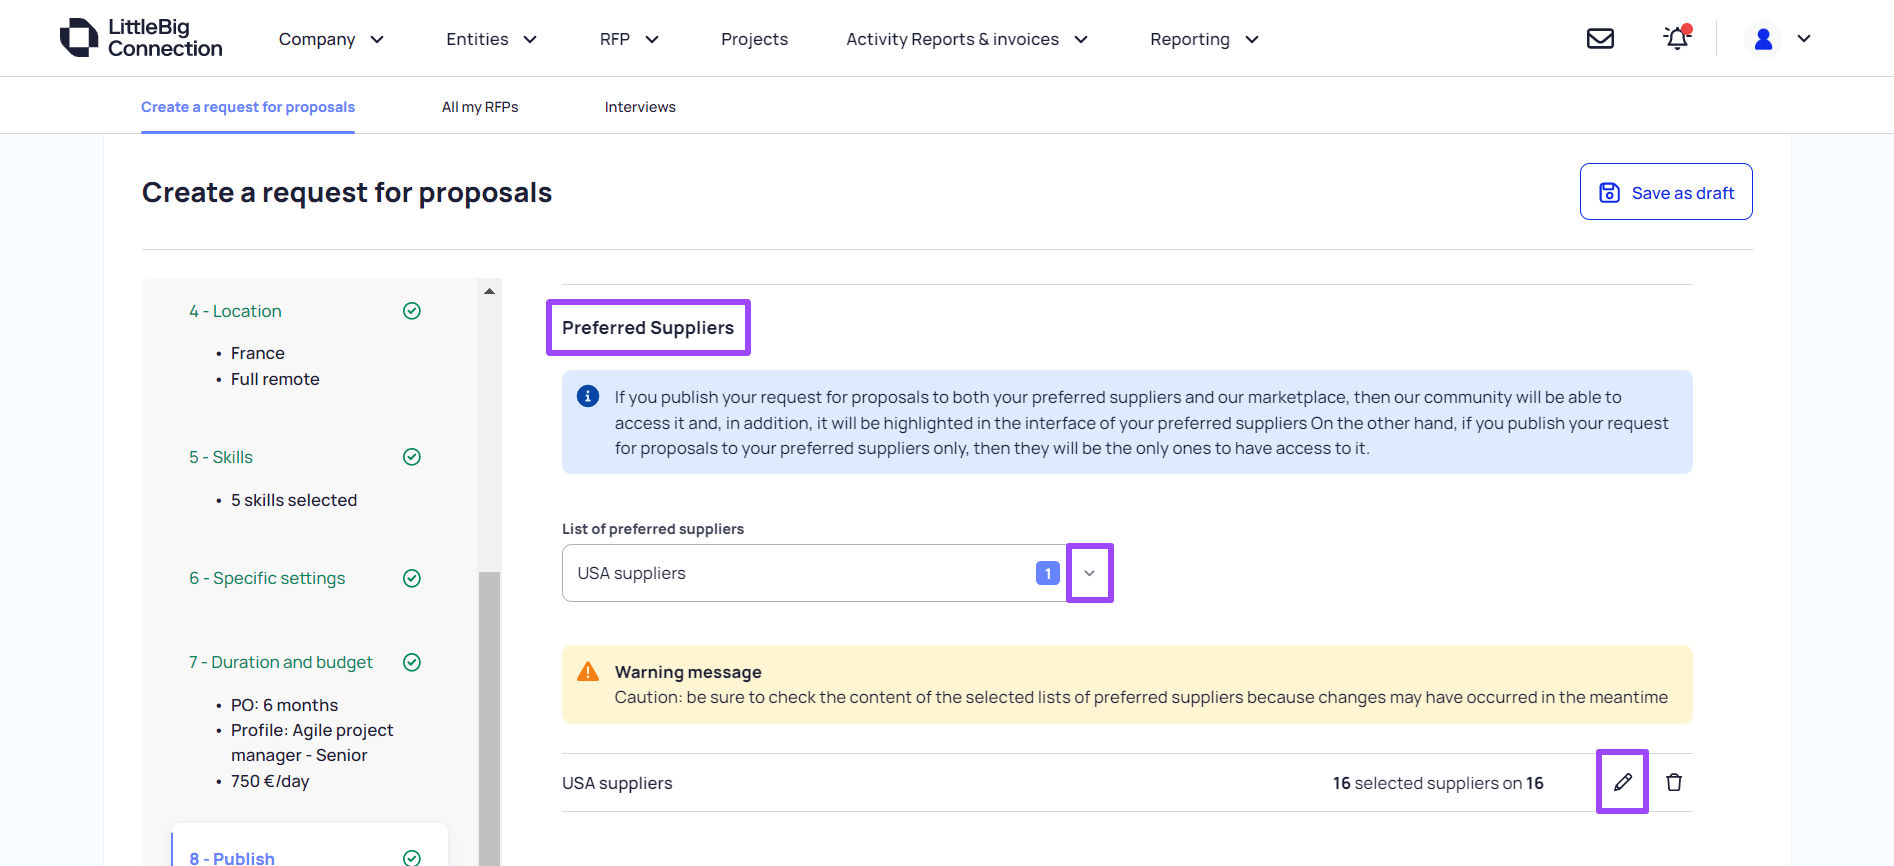Click the USA suppliers selection field

(800, 573)
